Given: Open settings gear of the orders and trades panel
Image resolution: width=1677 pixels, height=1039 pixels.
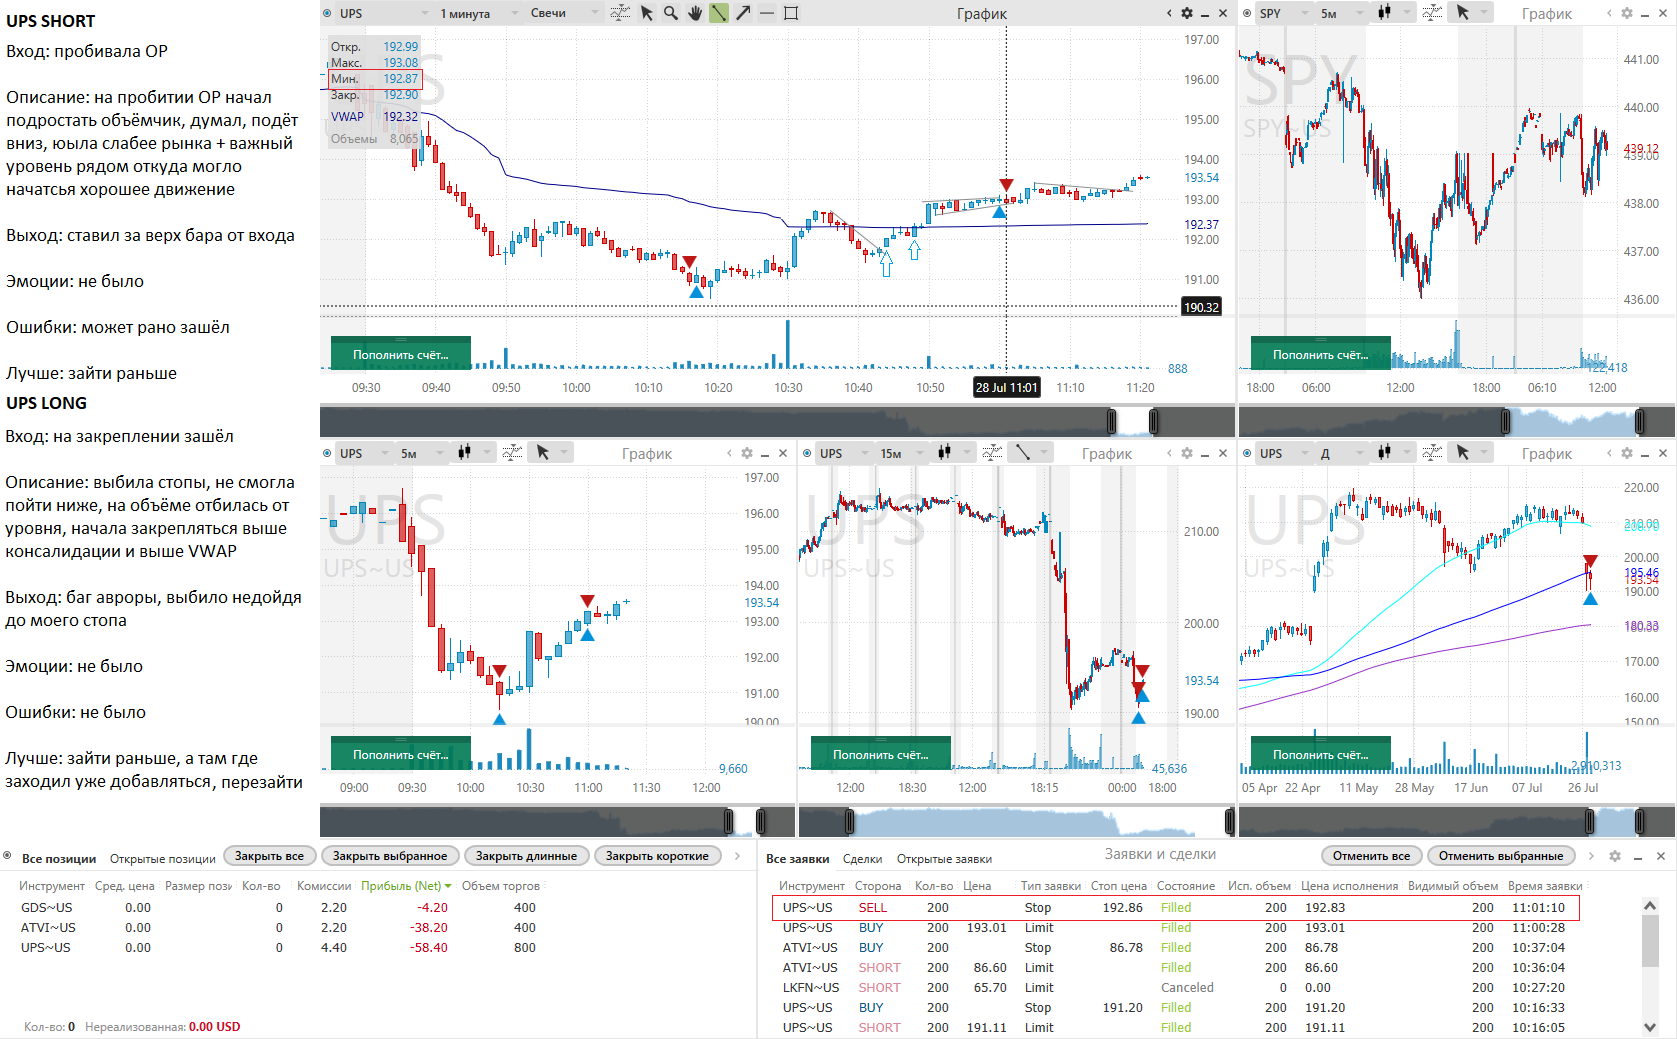Looking at the screenshot, I should (x=1615, y=856).
